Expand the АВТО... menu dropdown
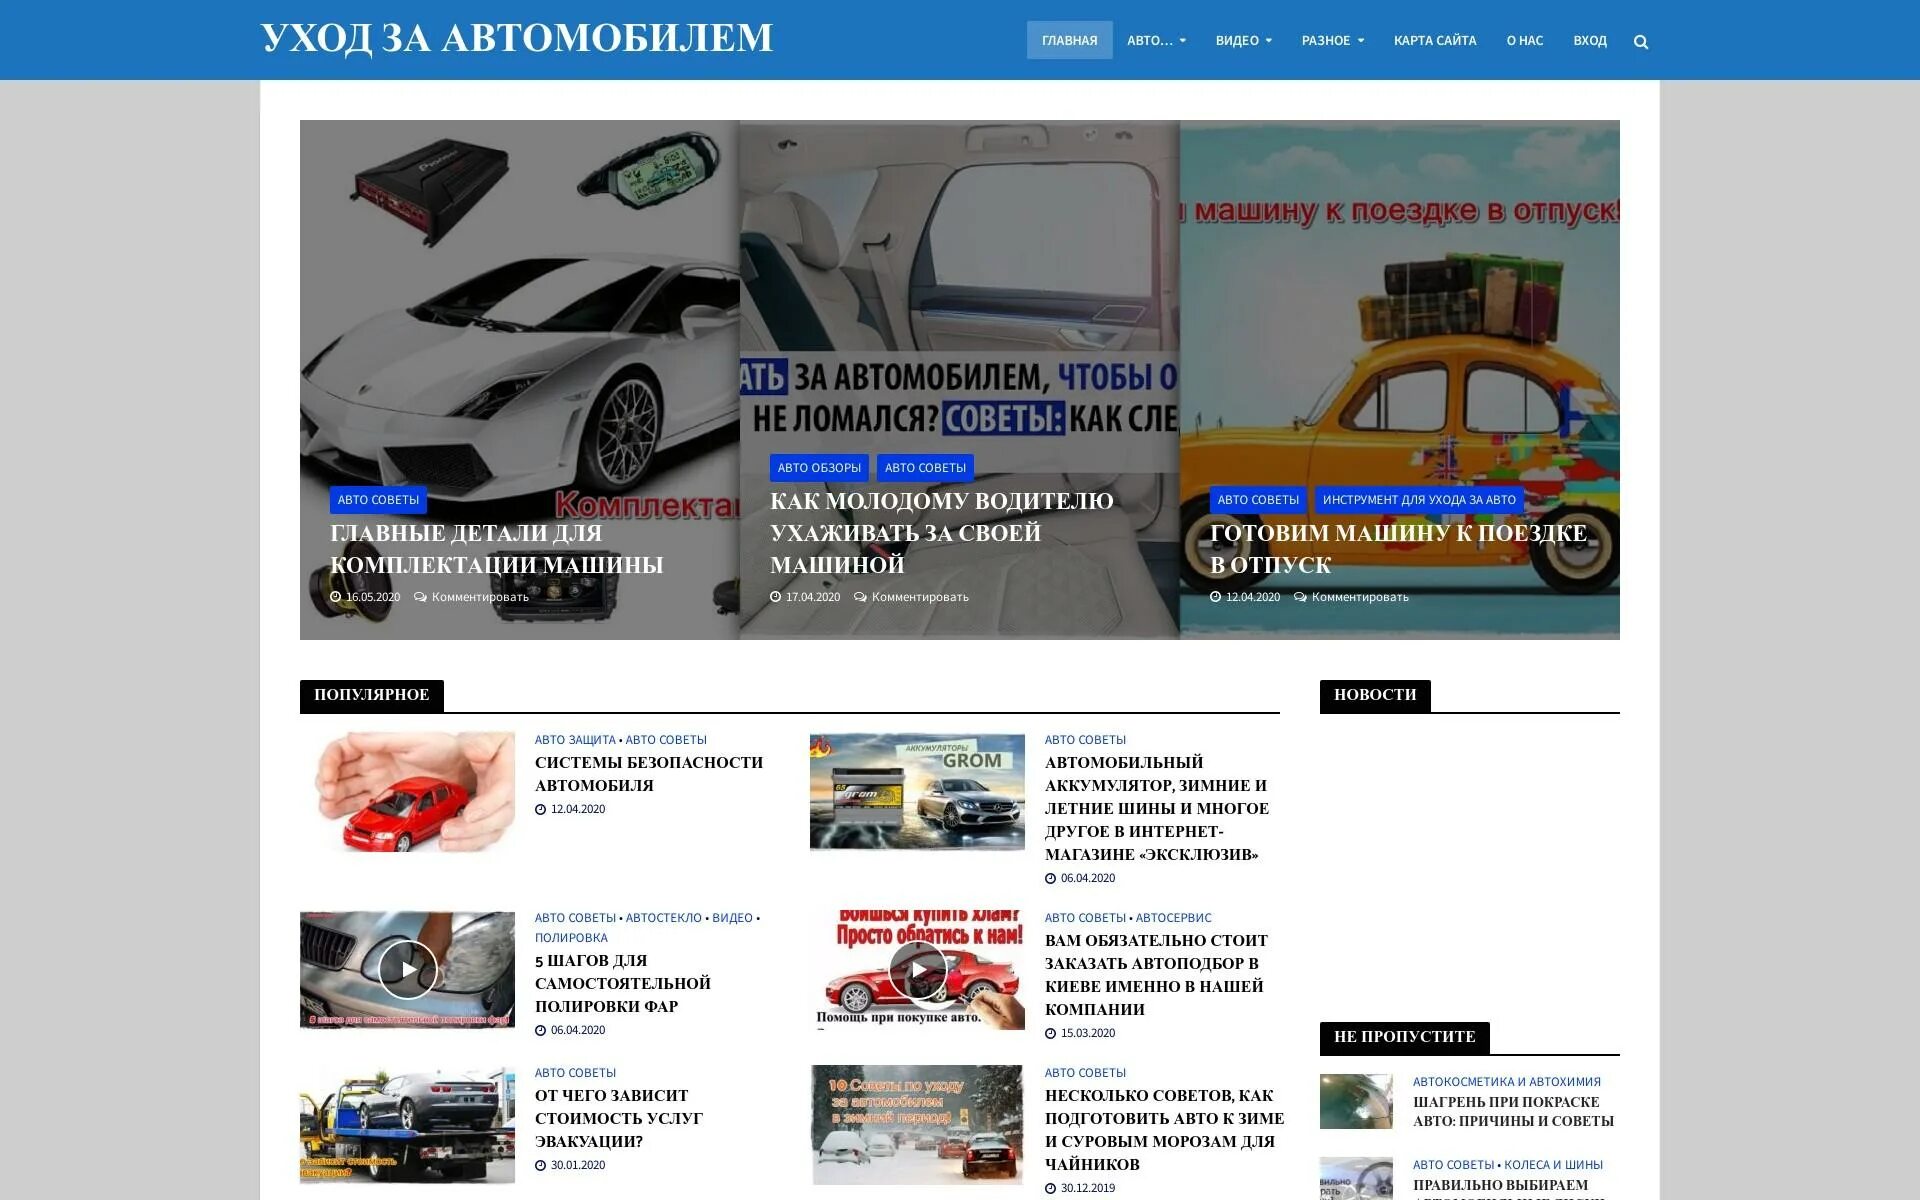The width and height of the screenshot is (1920, 1200). pyautogui.click(x=1156, y=40)
